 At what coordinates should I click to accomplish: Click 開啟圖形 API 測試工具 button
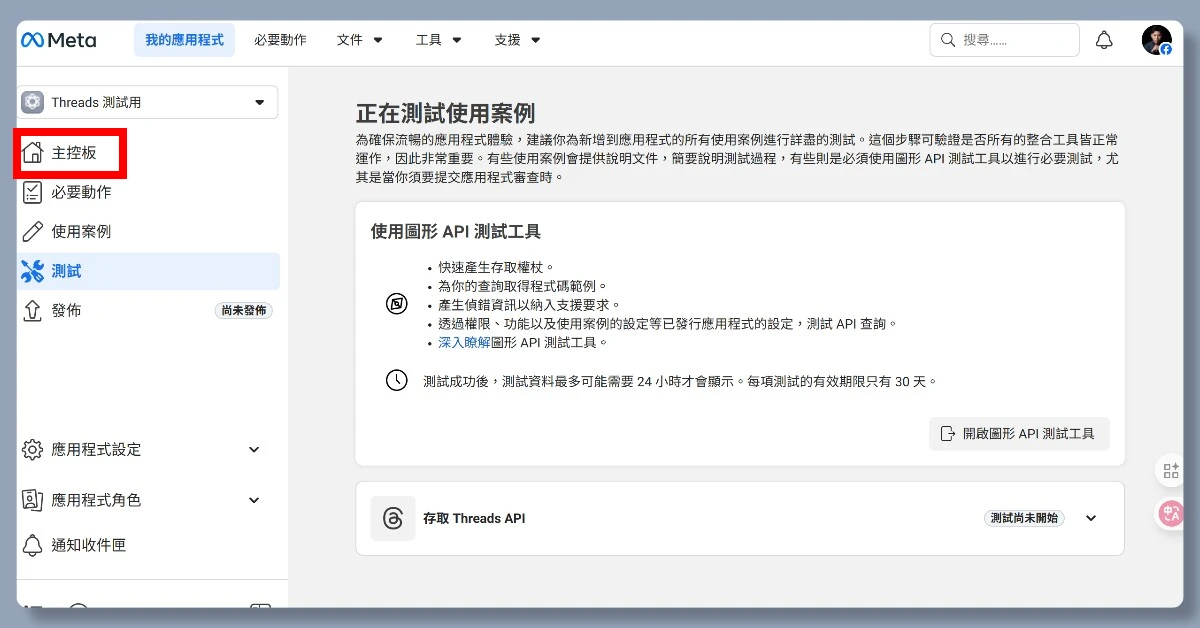tap(1019, 433)
